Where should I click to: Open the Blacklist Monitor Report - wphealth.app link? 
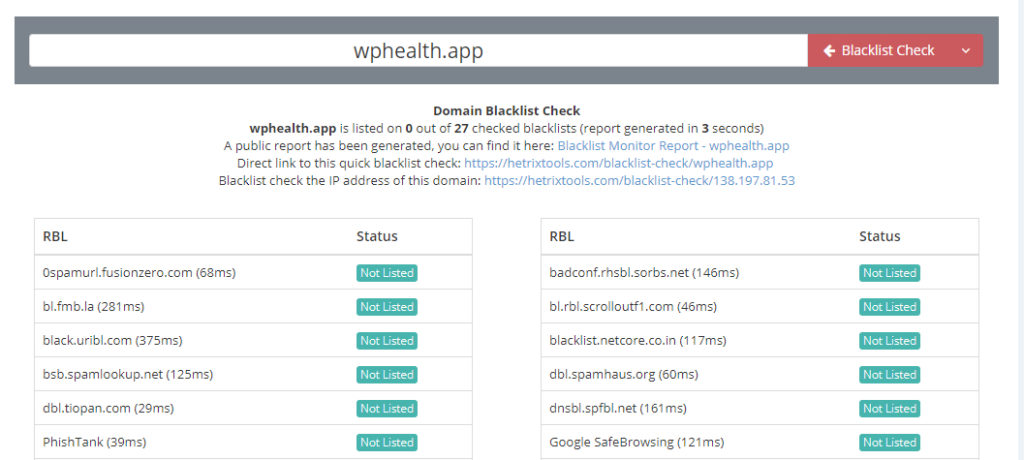click(673, 146)
